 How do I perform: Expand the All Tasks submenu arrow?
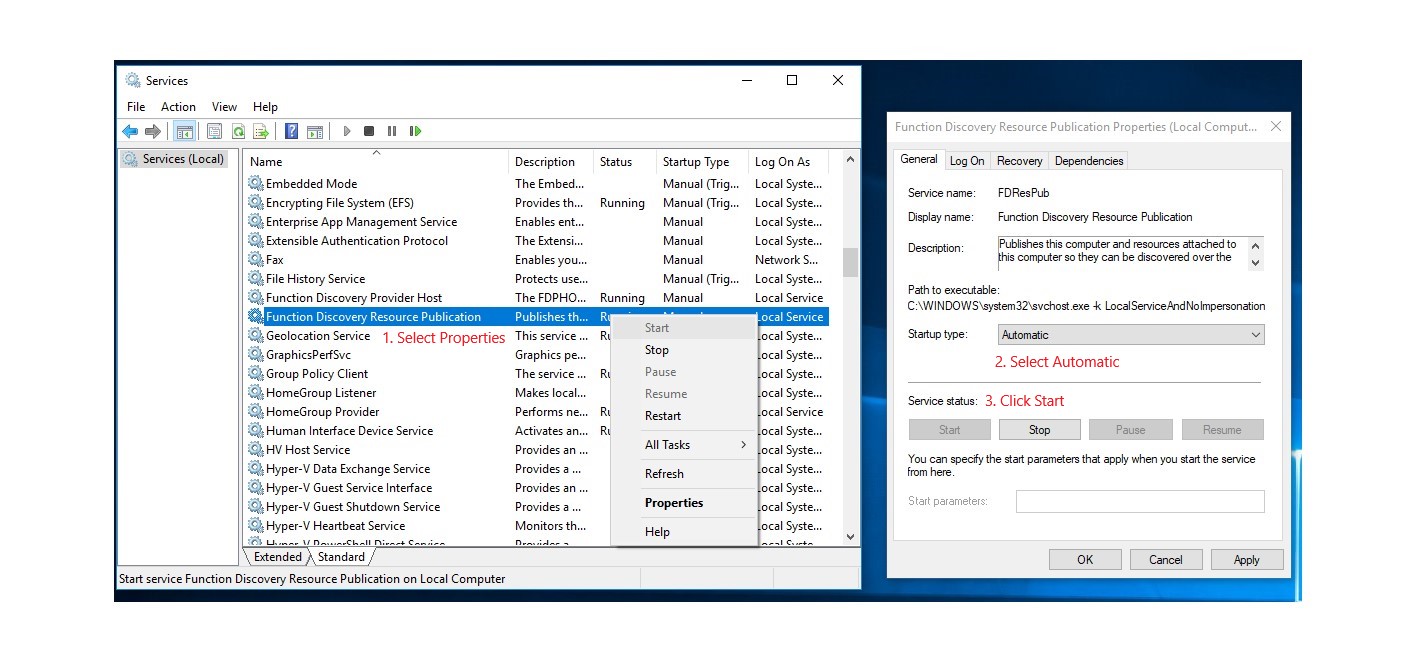coord(743,445)
